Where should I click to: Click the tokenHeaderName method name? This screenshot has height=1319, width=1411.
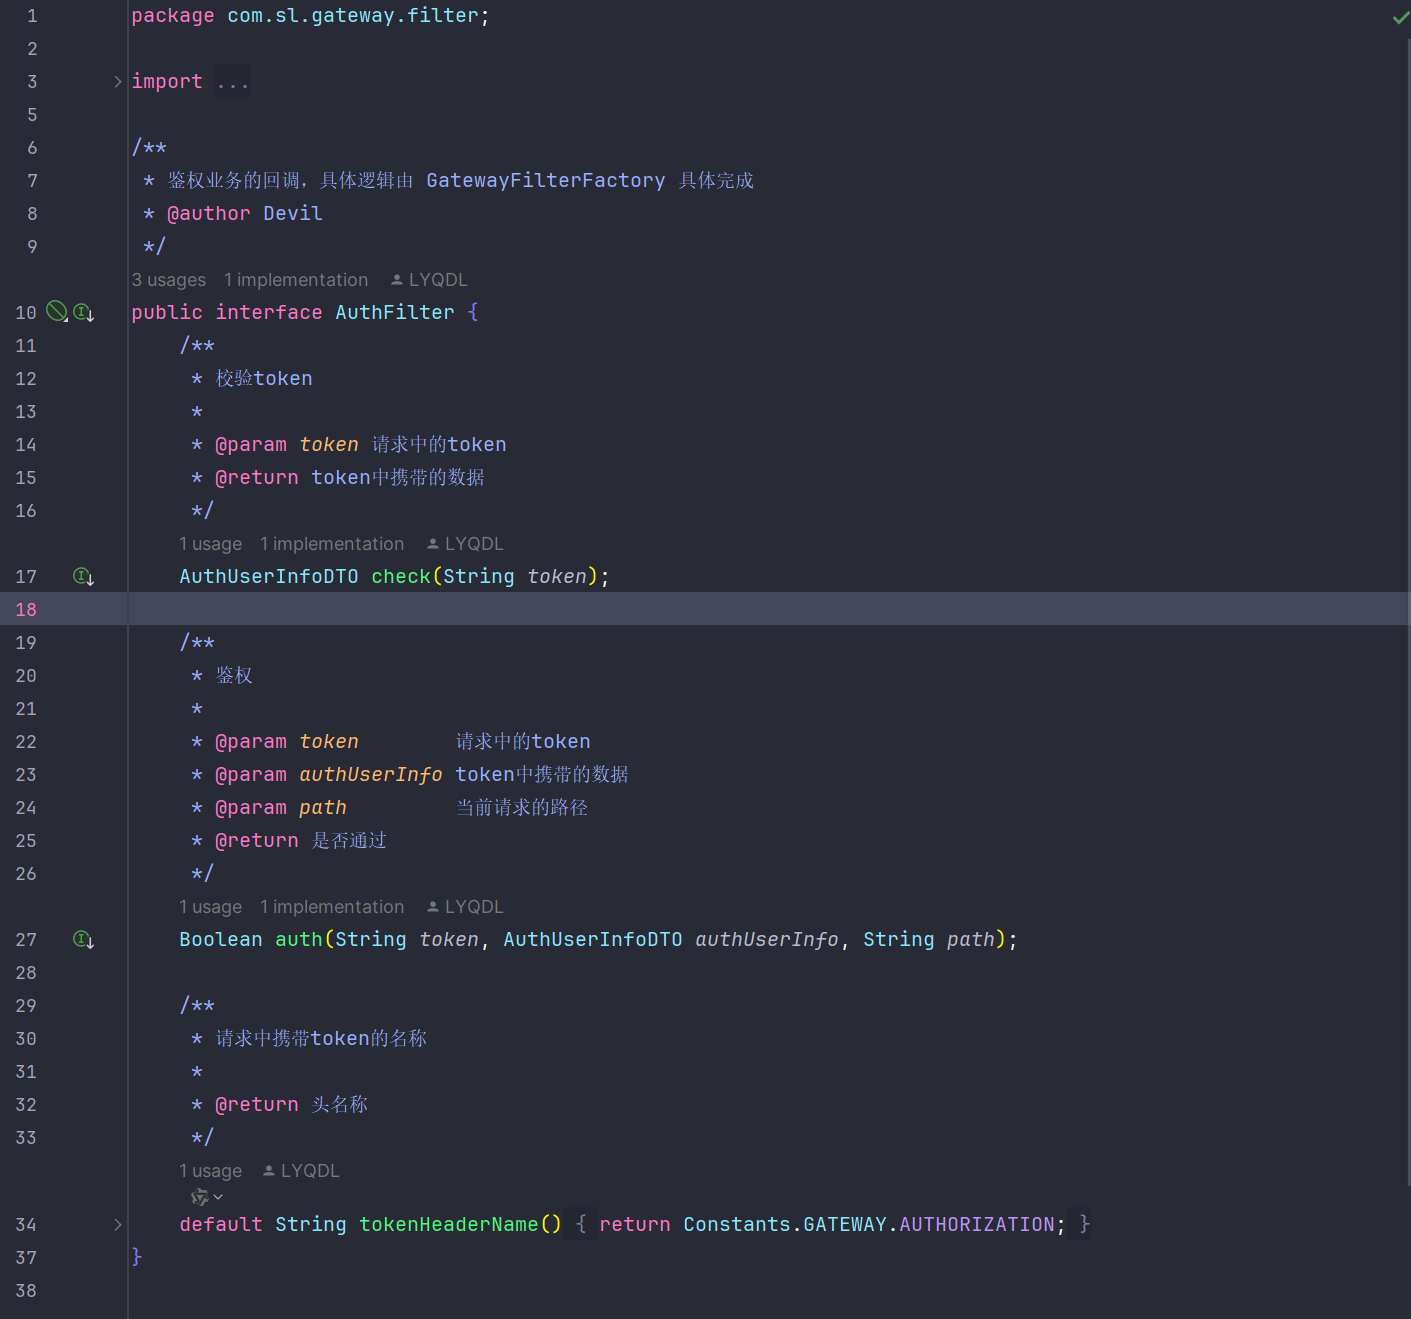click(x=449, y=1225)
